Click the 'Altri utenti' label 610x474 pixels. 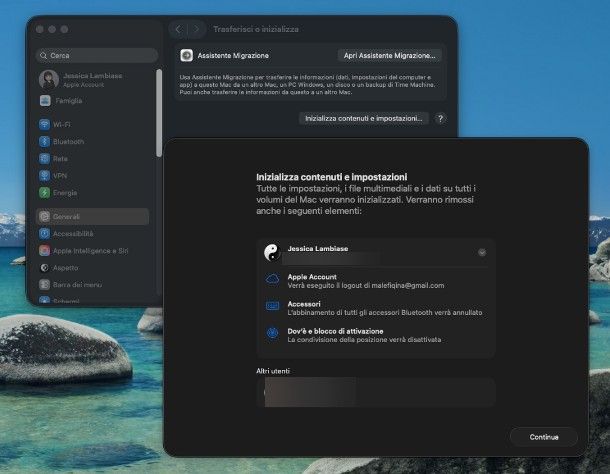273,371
